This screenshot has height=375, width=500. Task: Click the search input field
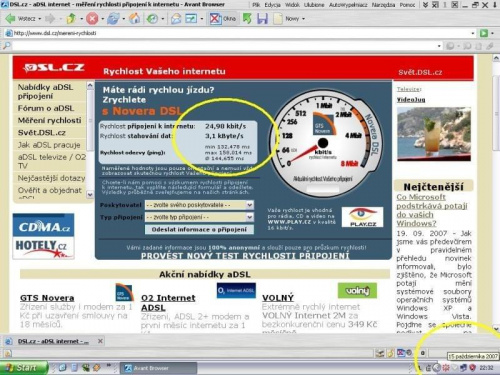point(223,46)
